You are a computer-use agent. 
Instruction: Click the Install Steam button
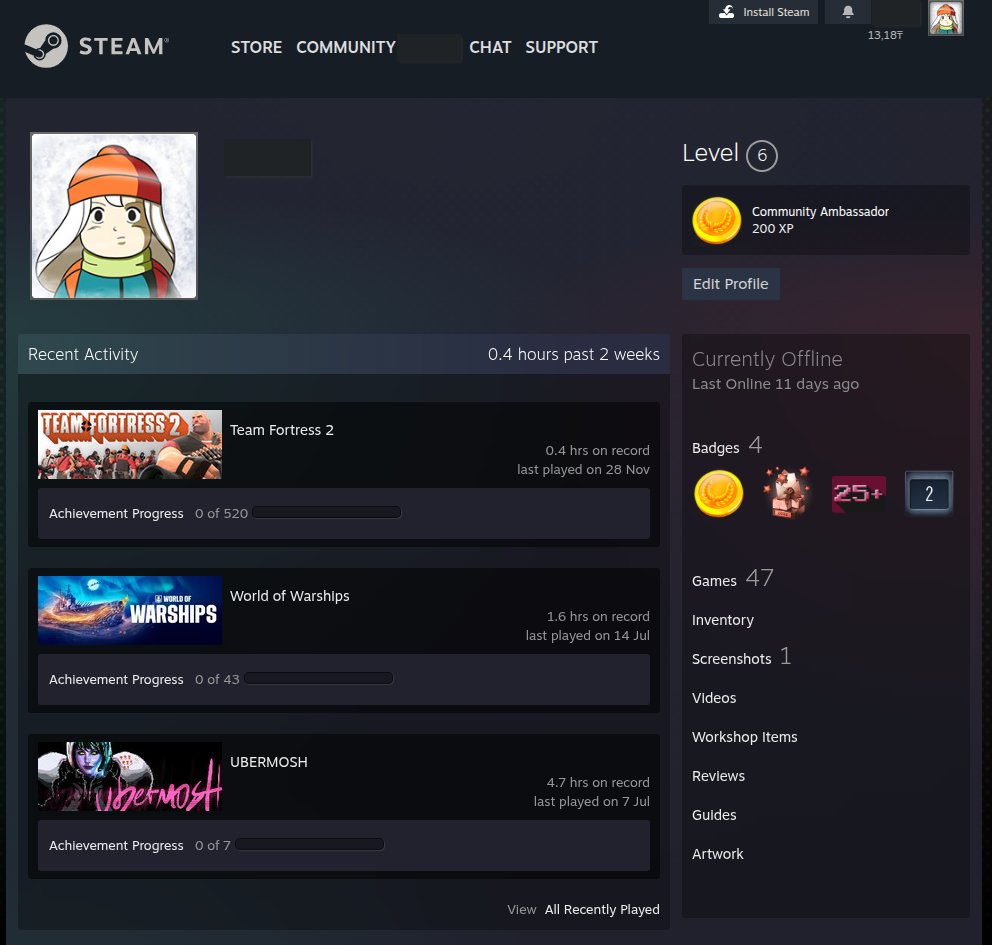click(x=764, y=12)
